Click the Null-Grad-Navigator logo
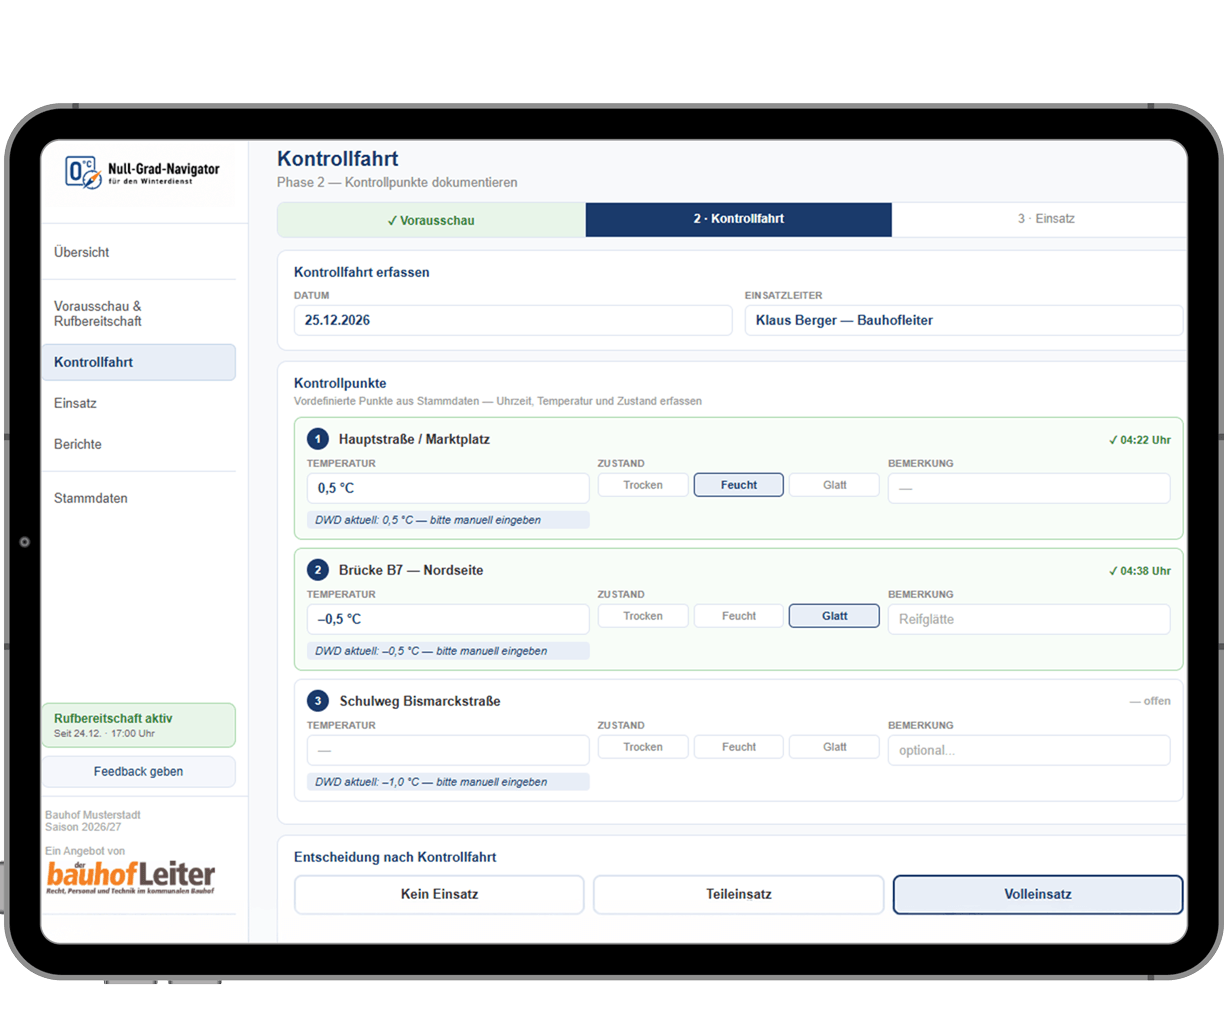 pos(142,172)
